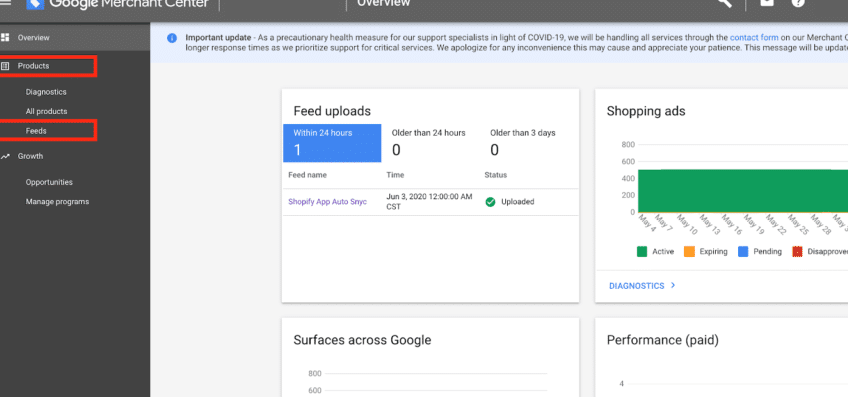
Task: Click the Expiring legend label text
Action: pos(713,252)
